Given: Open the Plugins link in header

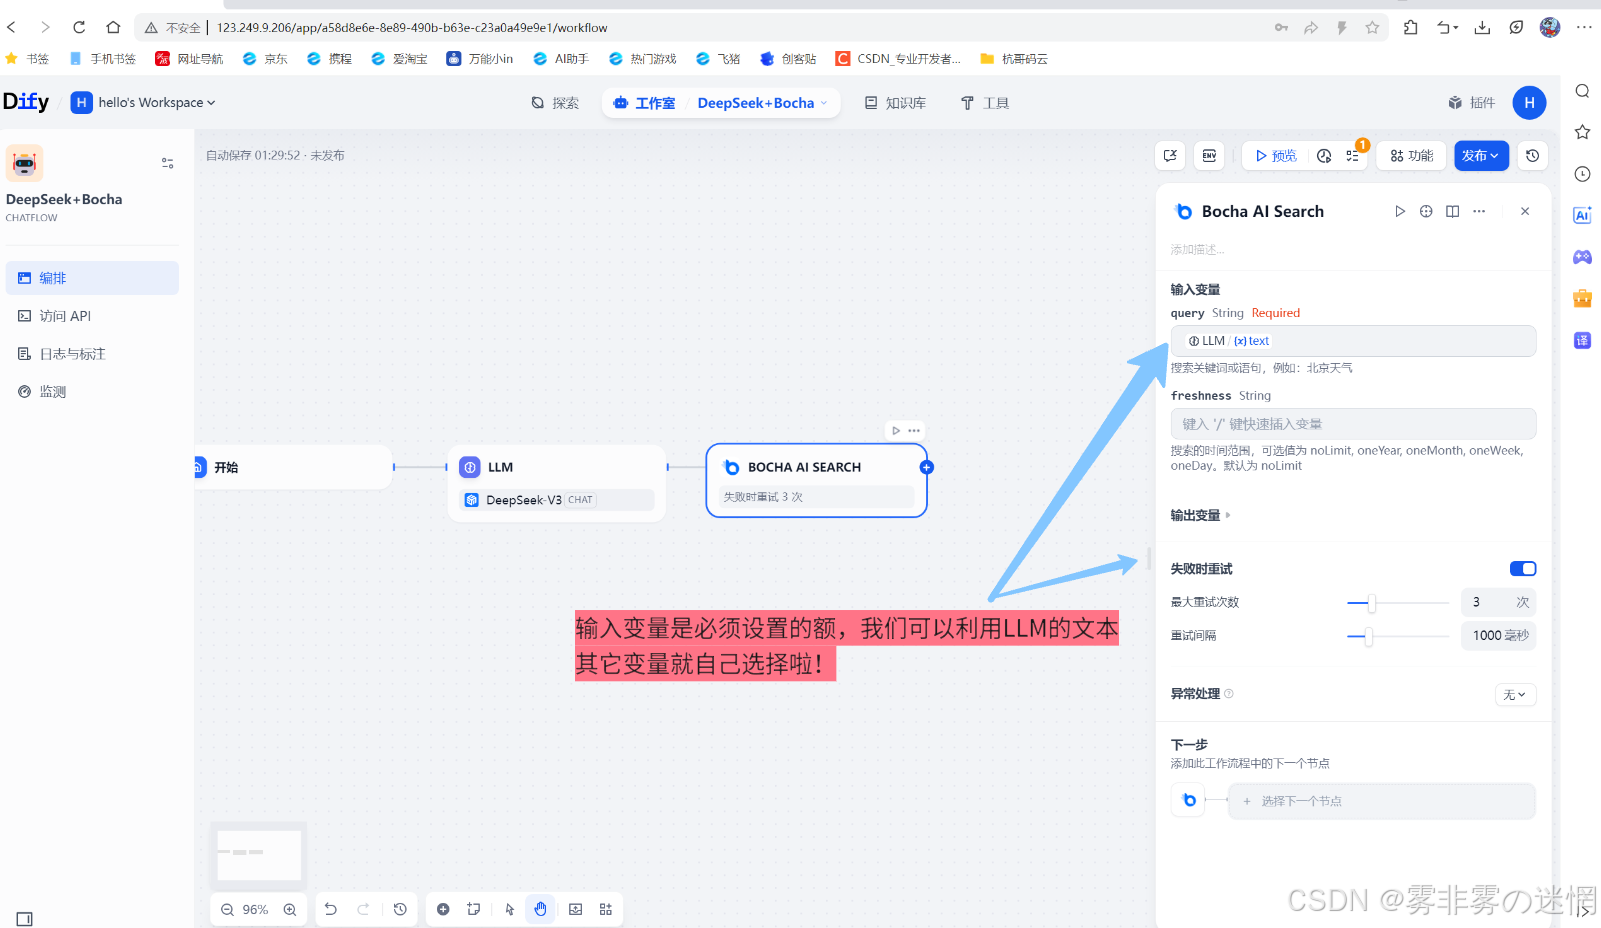Looking at the screenshot, I should (x=1471, y=103).
